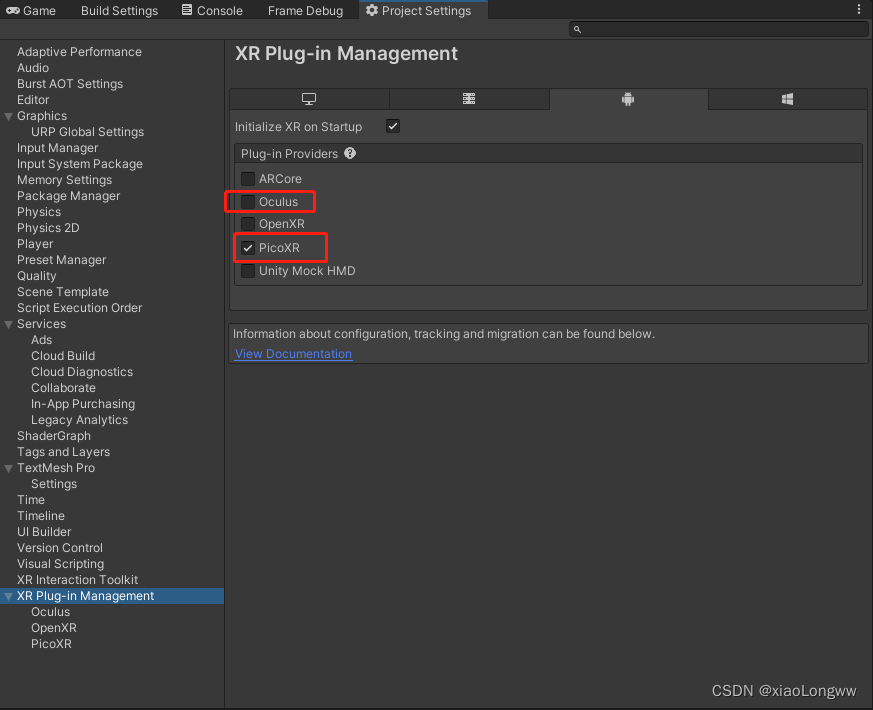Open Tags and Layers settings
873x710 pixels.
tap(63, 452)
